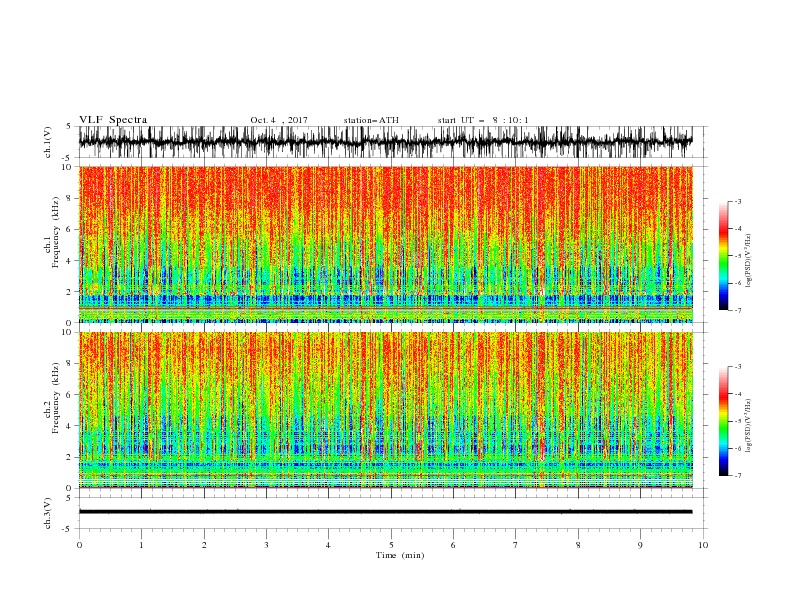The width and height of the screenshot is (792, 612).
Task: Click the ch.2 PSD color scale bar
Action: pos(724,421)
